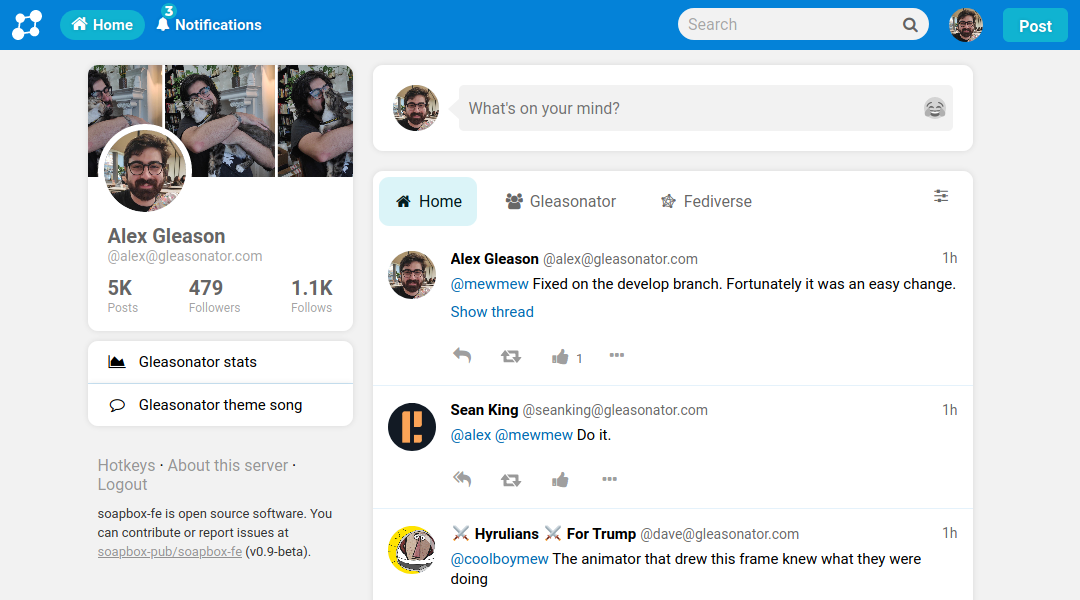Open more options on Alex Gleason's post

616,355
